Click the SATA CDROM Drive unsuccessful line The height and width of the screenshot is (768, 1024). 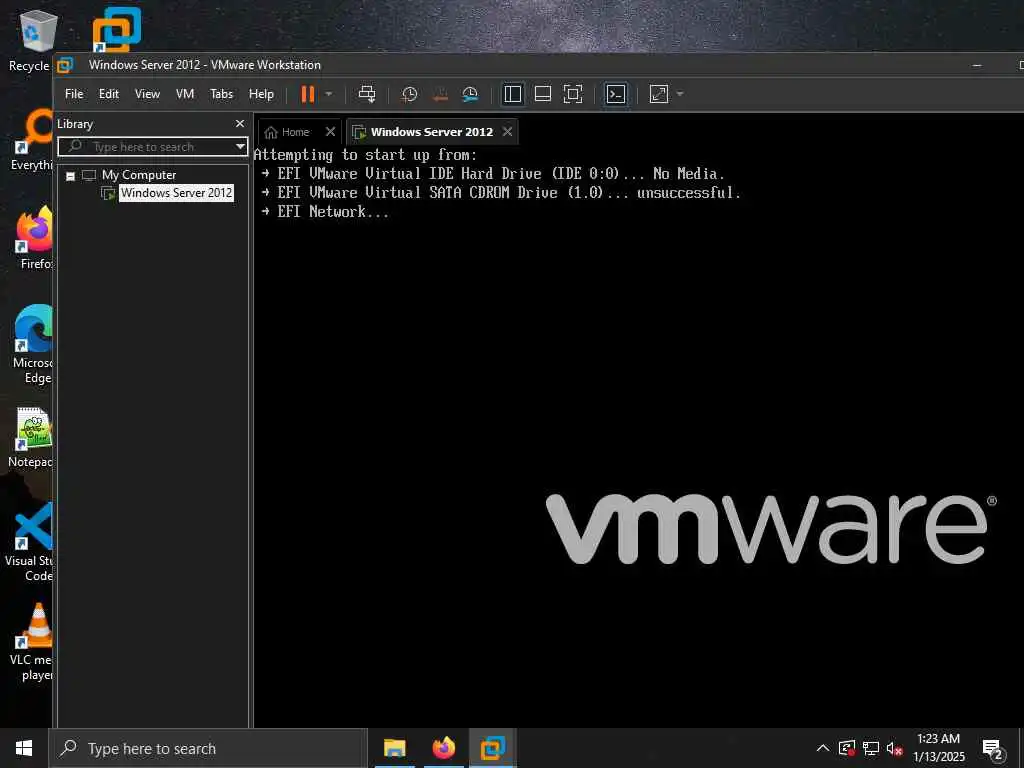pyautogui.click(x=501, y=193)
